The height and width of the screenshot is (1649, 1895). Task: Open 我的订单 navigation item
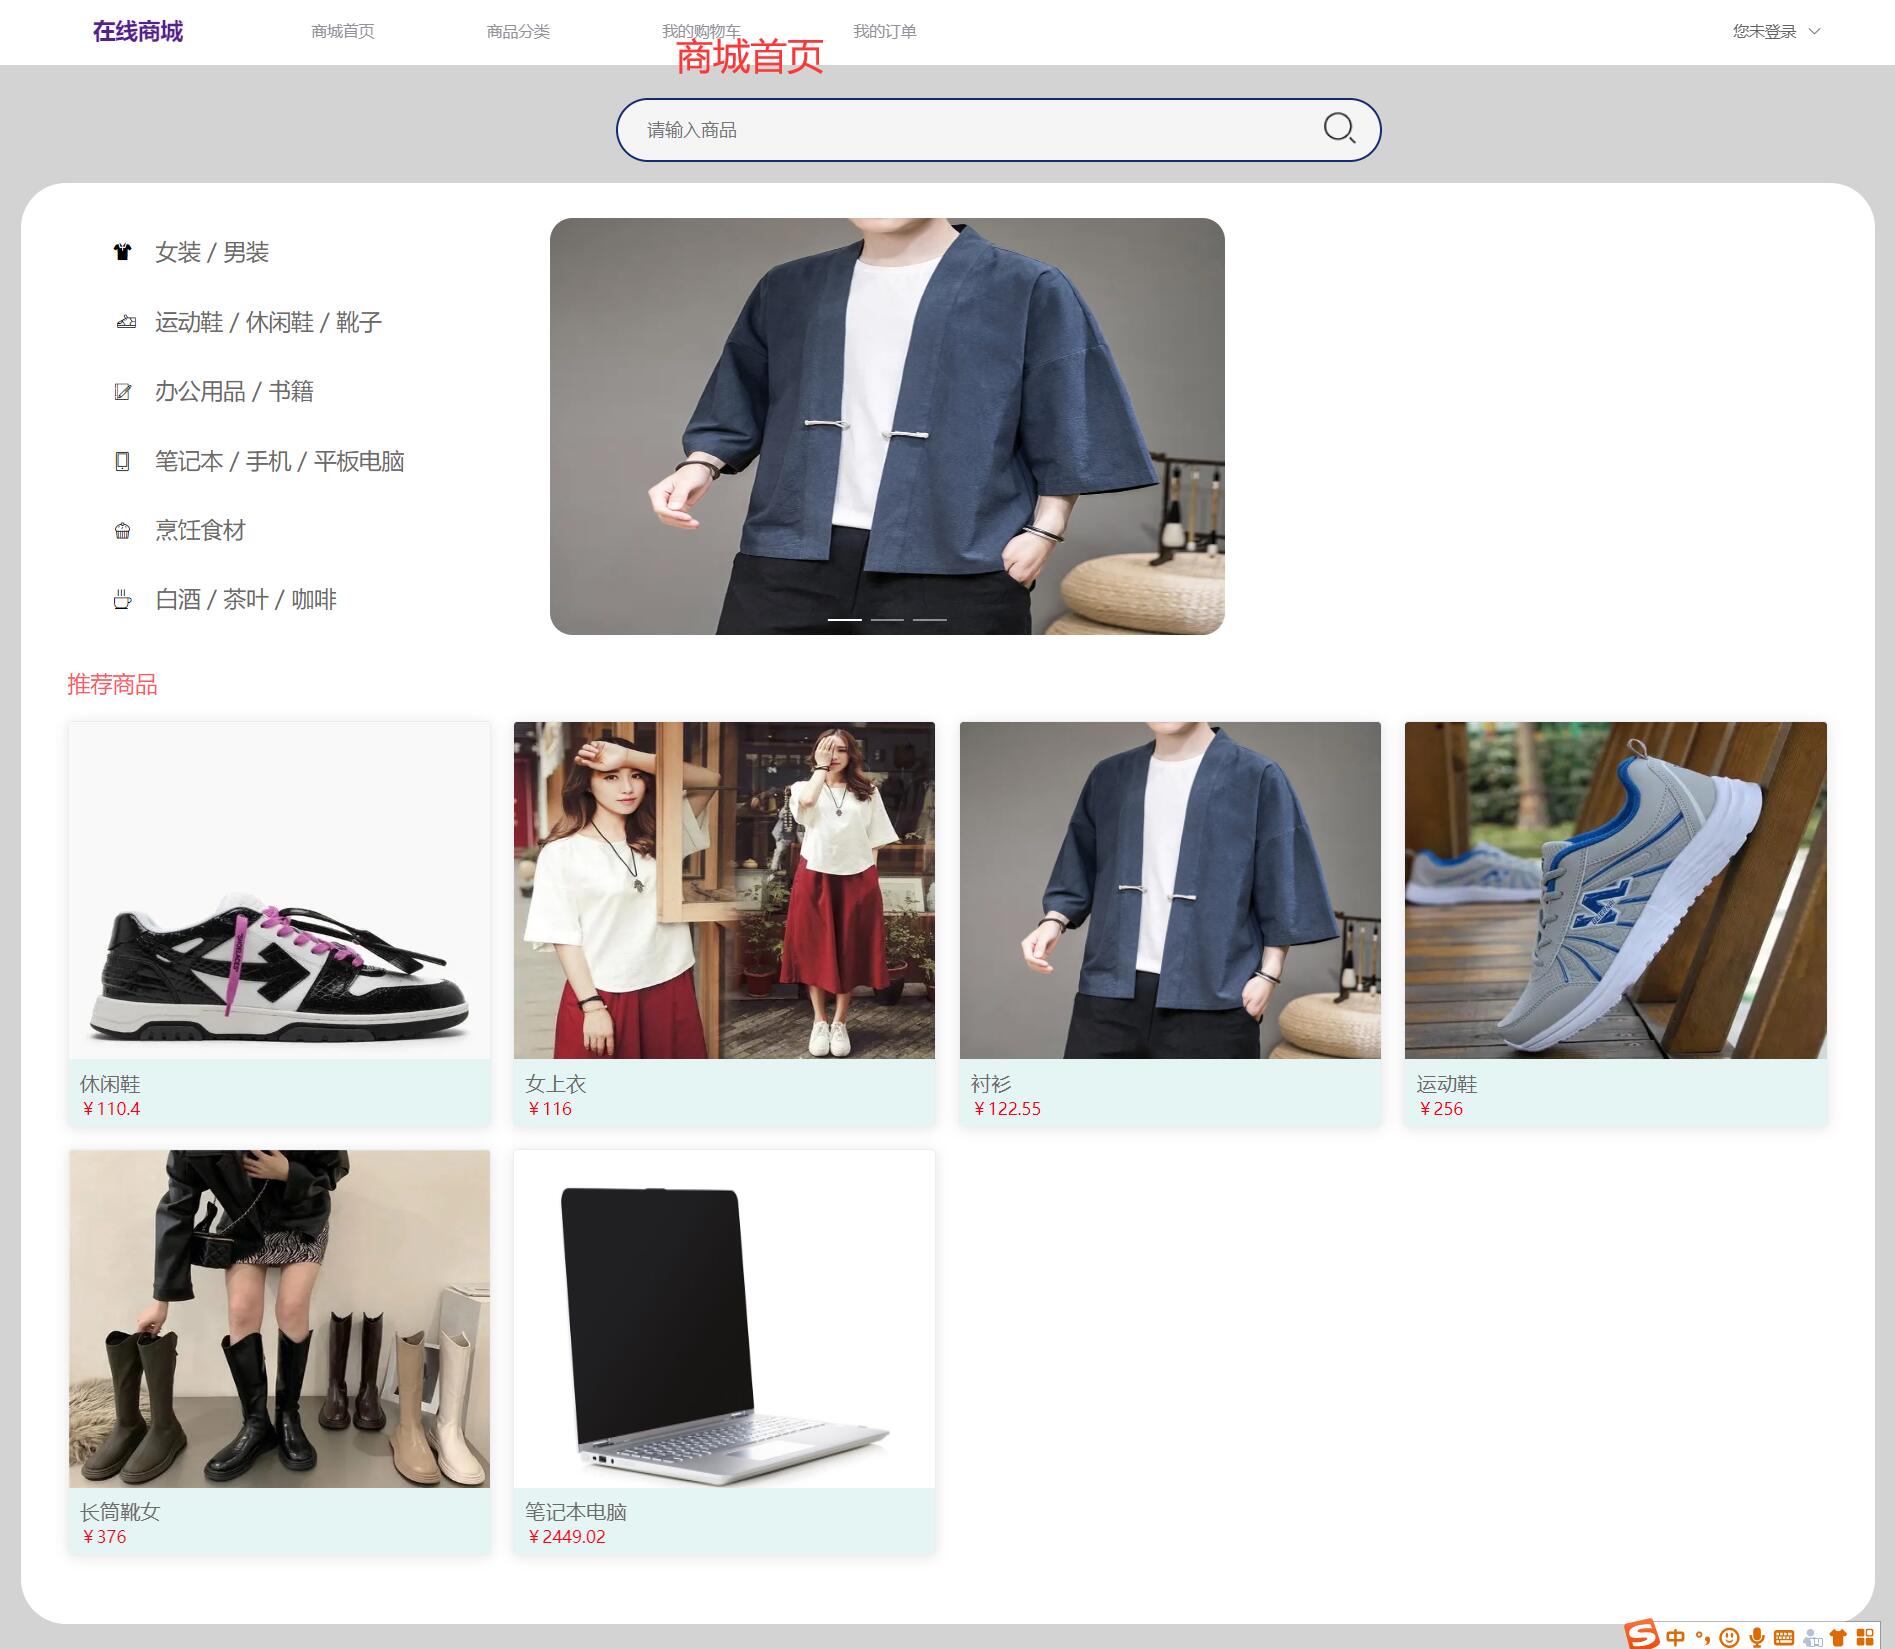884,32
